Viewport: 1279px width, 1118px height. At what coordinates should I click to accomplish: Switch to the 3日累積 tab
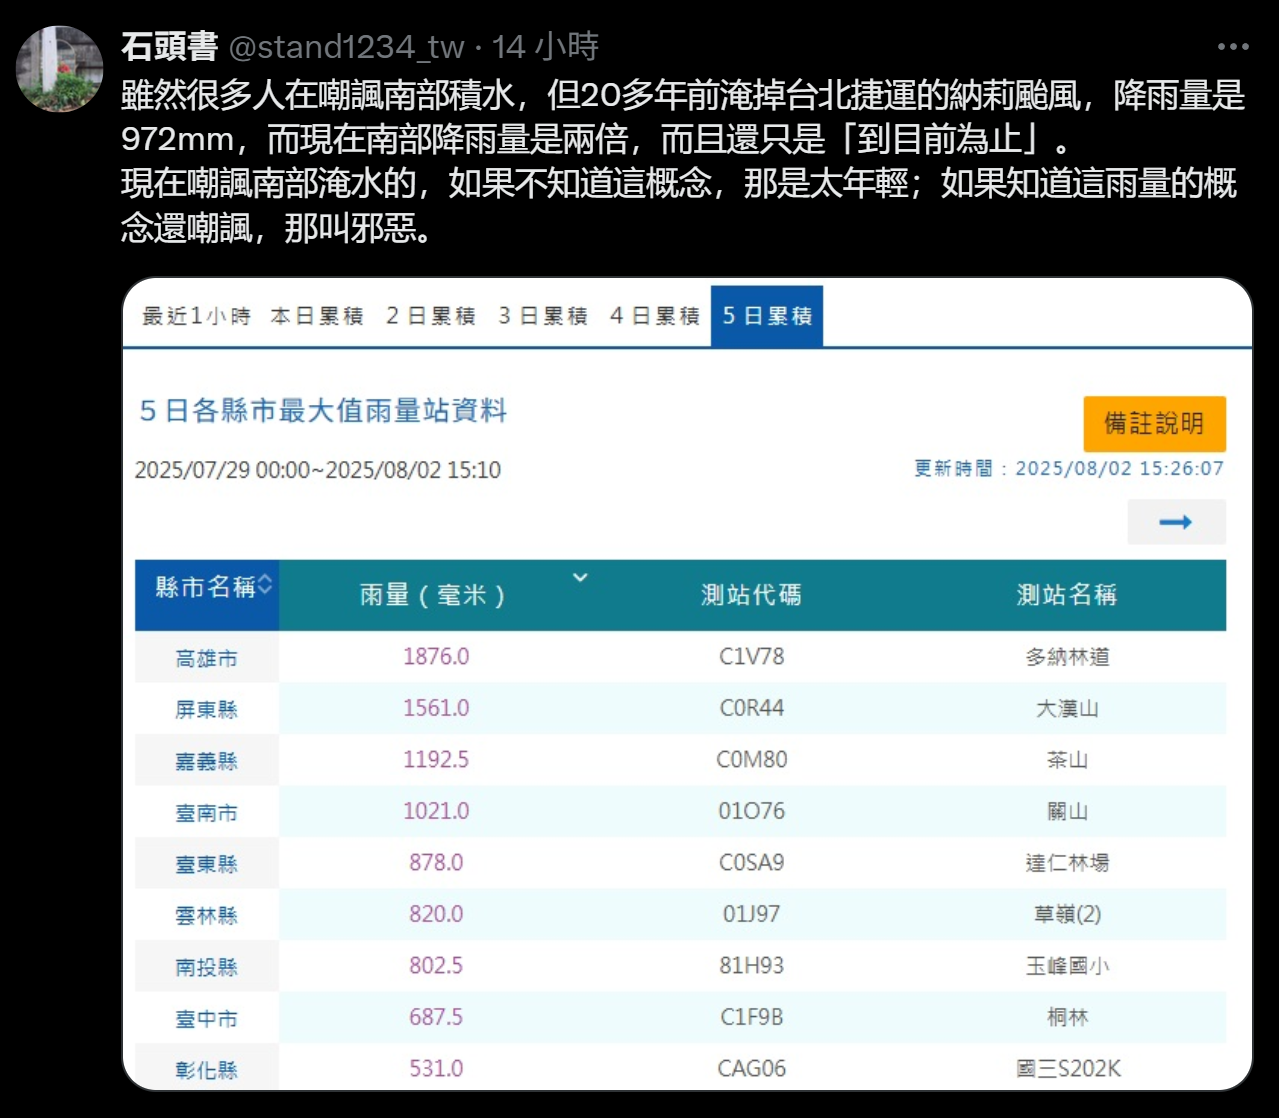tap(542, 316)
